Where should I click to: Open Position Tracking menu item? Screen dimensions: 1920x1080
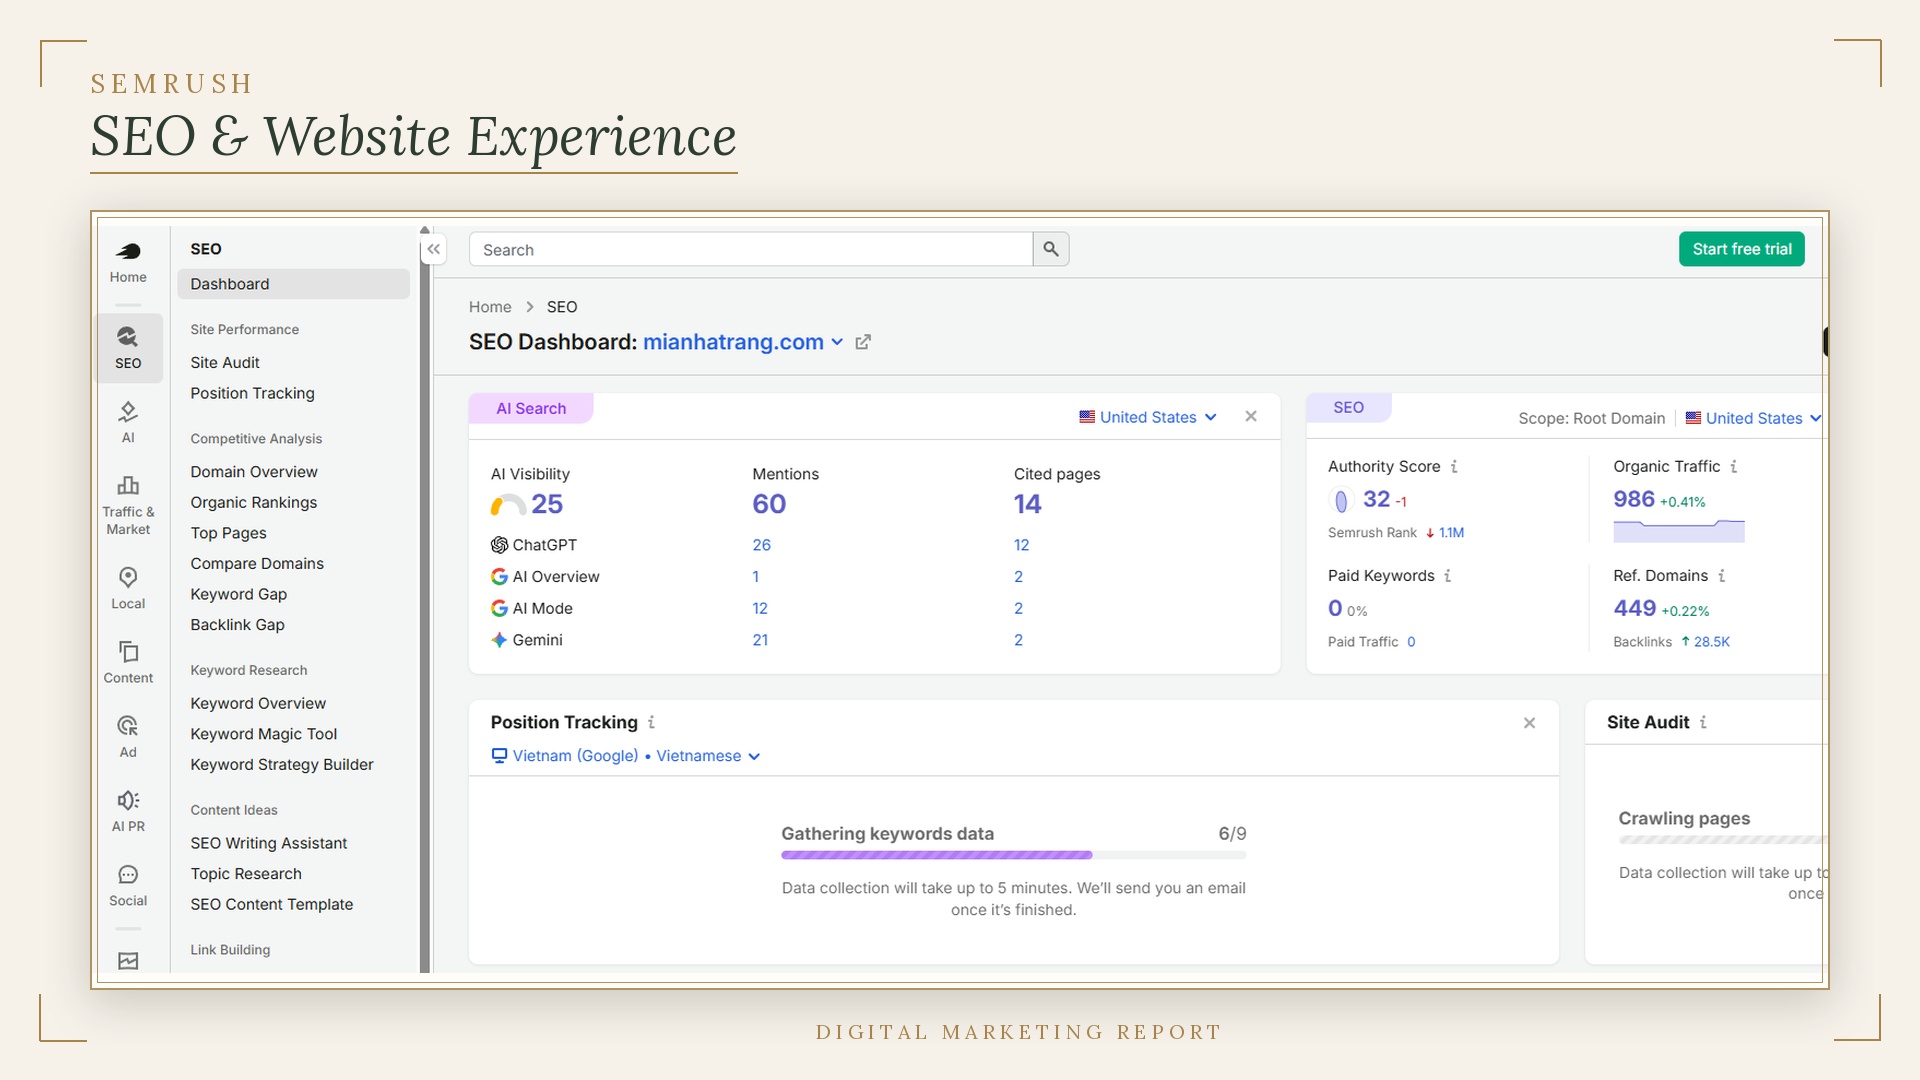(x=252, y=393)
